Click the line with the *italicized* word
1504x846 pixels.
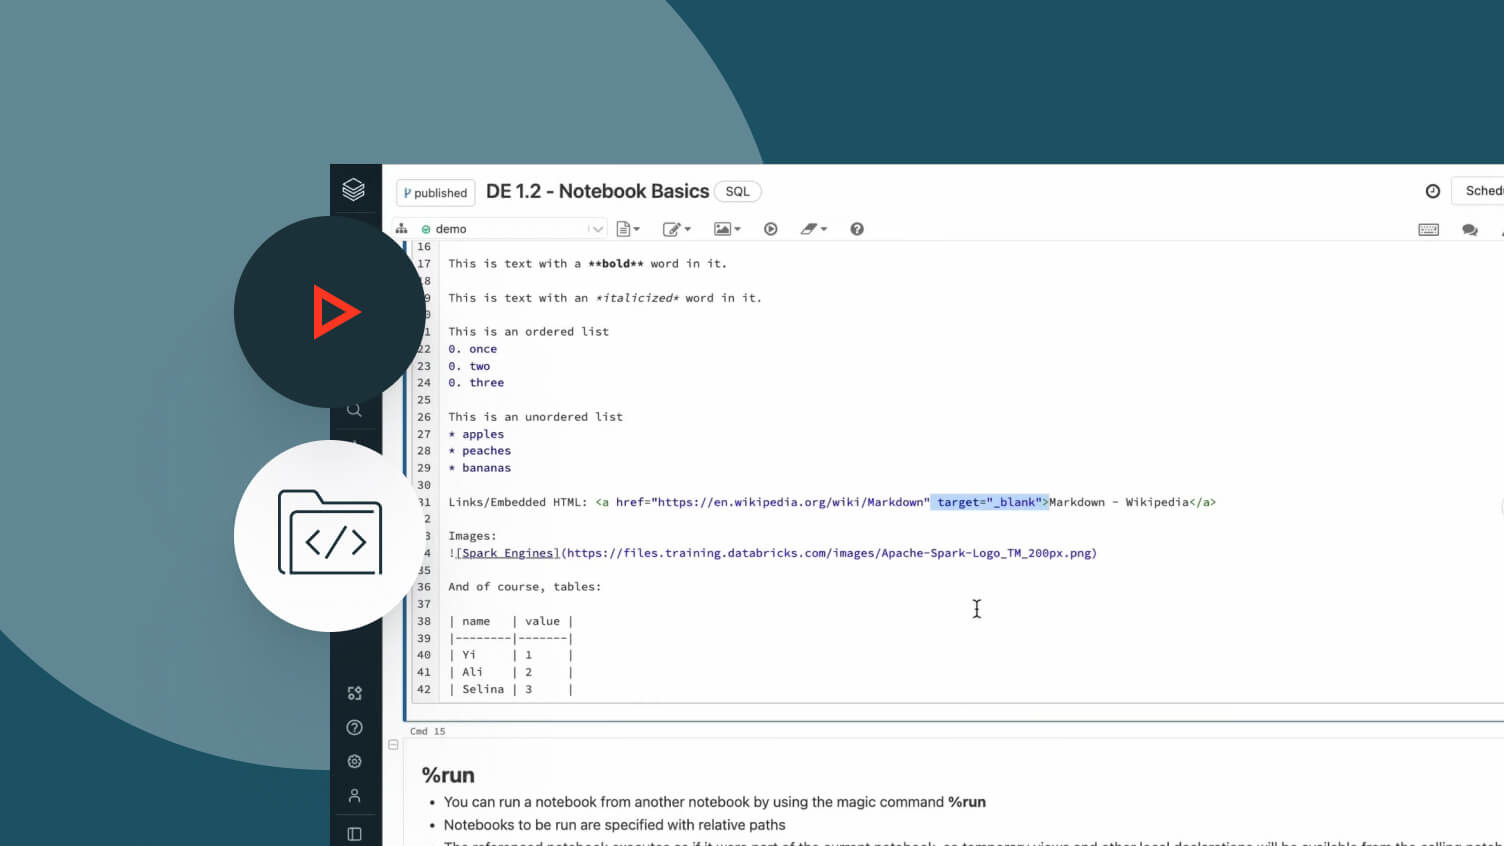[605, 298]
